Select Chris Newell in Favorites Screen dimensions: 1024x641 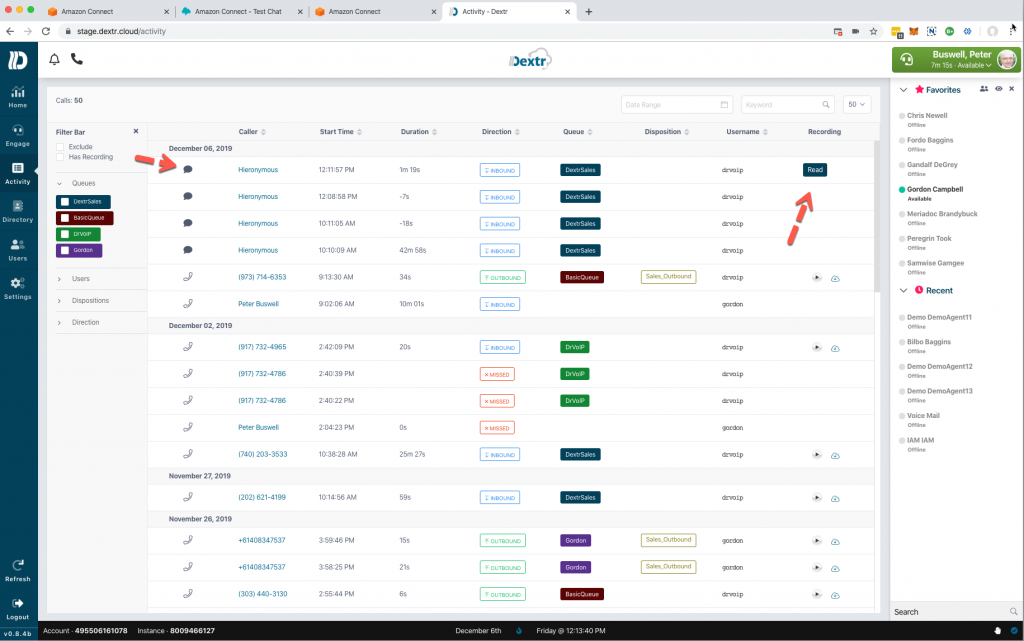point(927,116)
